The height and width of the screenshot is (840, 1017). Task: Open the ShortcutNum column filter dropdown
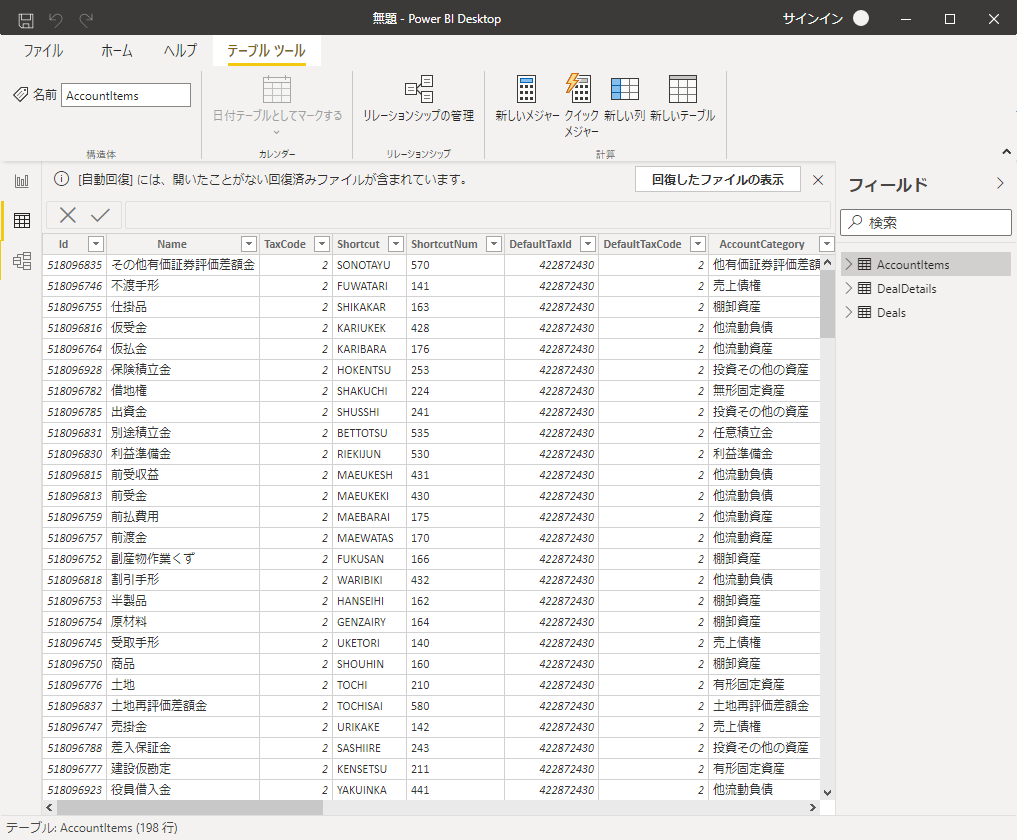pyautogui.click(x=494, y=244)
